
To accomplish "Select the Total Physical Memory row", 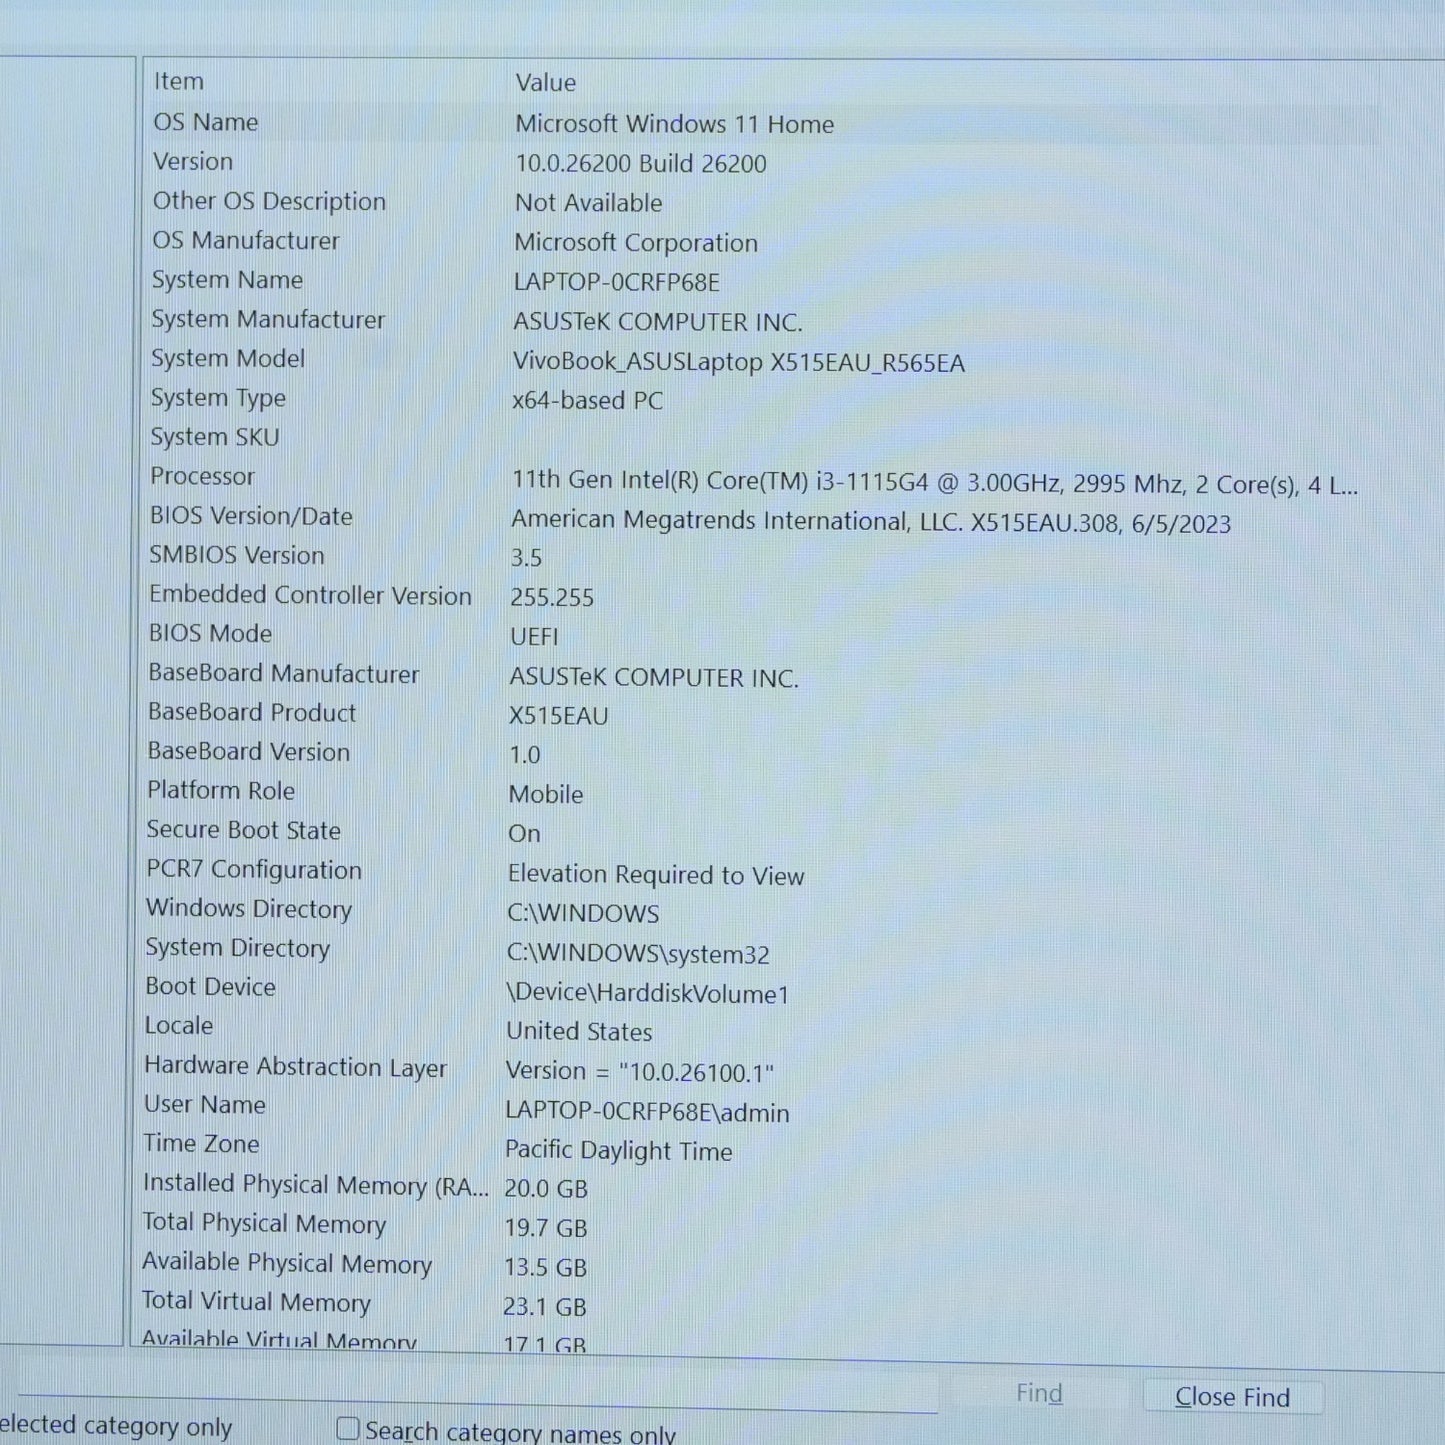I will click(264, 1224).
